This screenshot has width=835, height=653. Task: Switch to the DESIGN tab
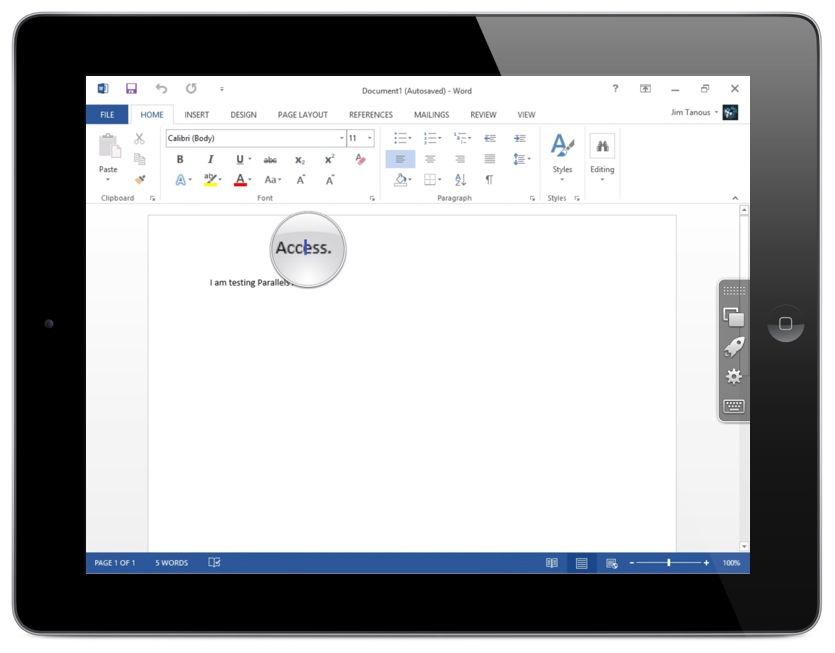(x=243, y=115)
